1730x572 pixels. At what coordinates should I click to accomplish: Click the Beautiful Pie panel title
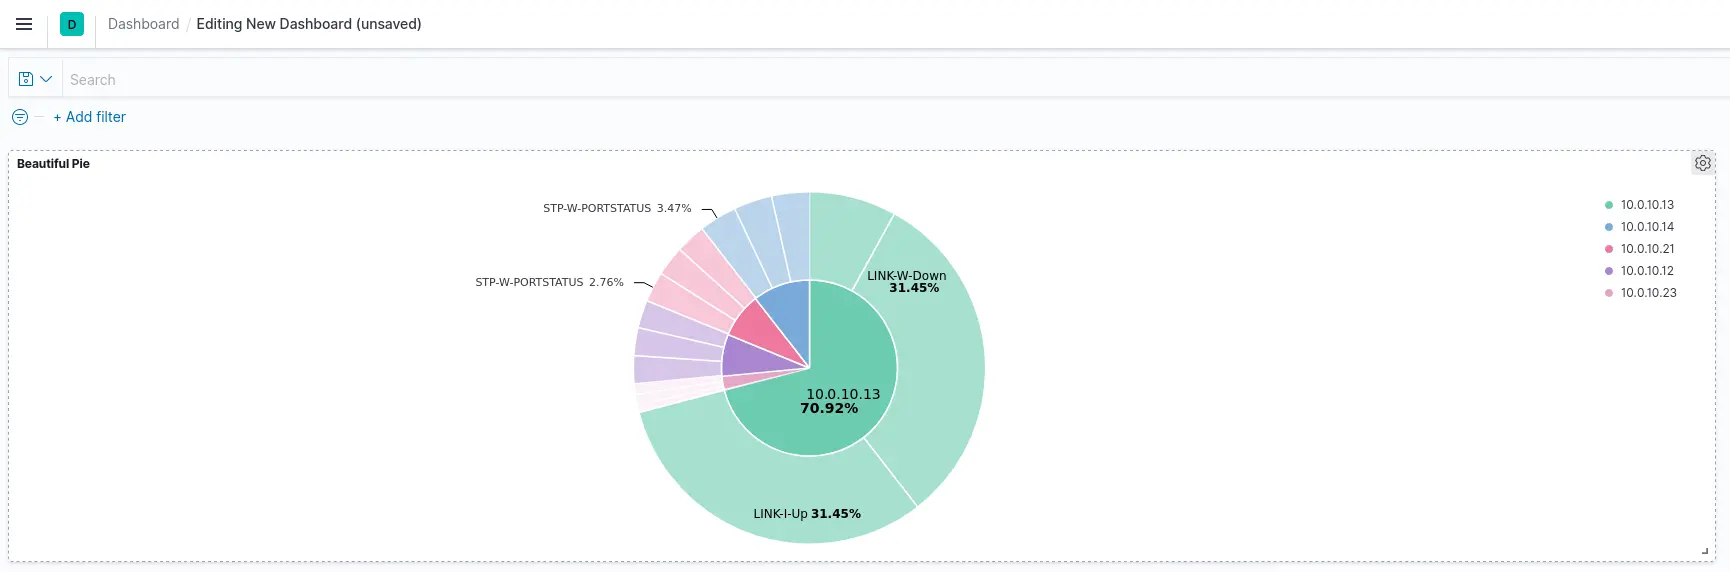(53, 164)
